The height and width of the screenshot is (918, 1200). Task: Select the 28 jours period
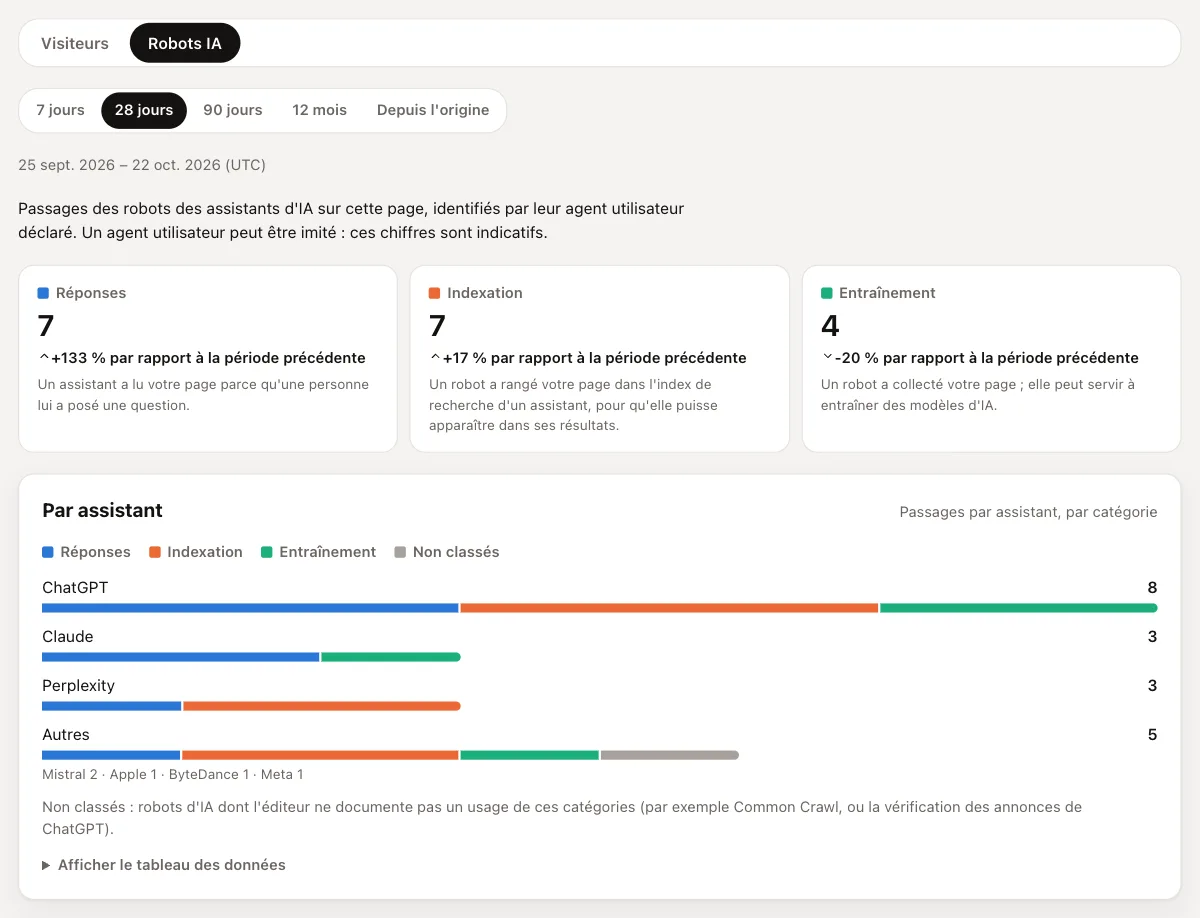point(144,110)
